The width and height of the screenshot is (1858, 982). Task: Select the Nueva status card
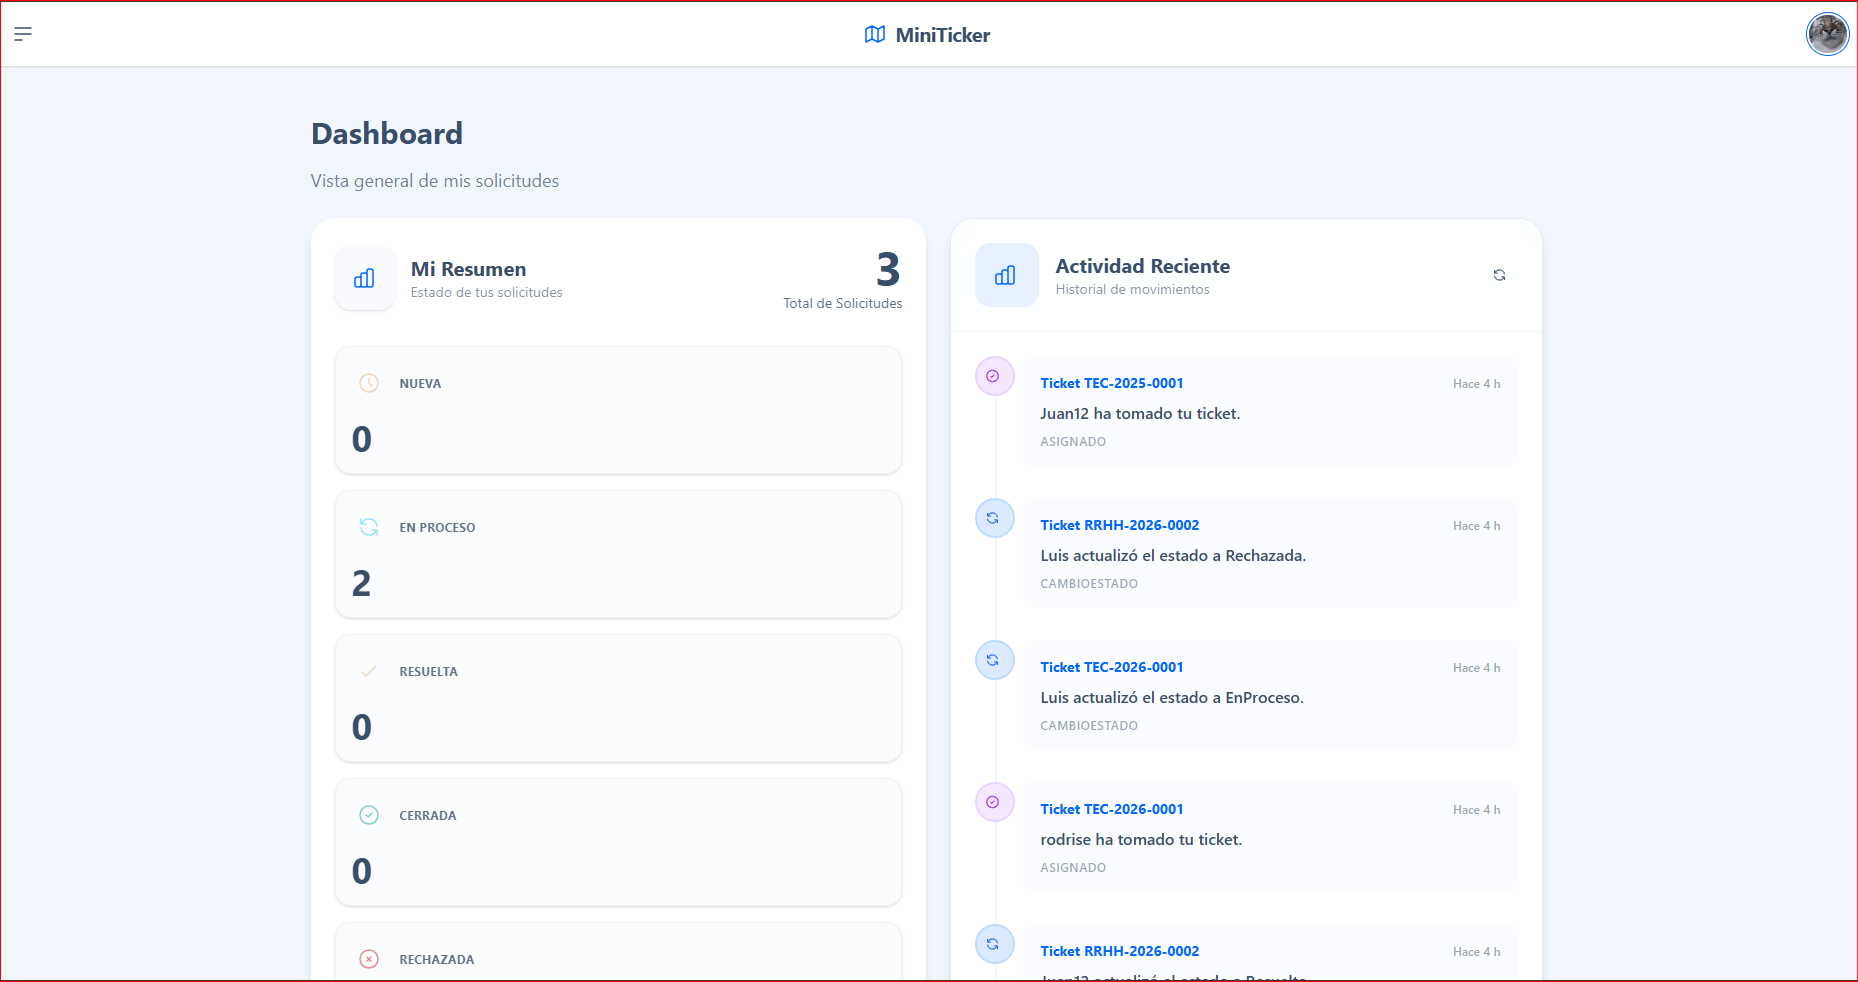coord(618,411)
